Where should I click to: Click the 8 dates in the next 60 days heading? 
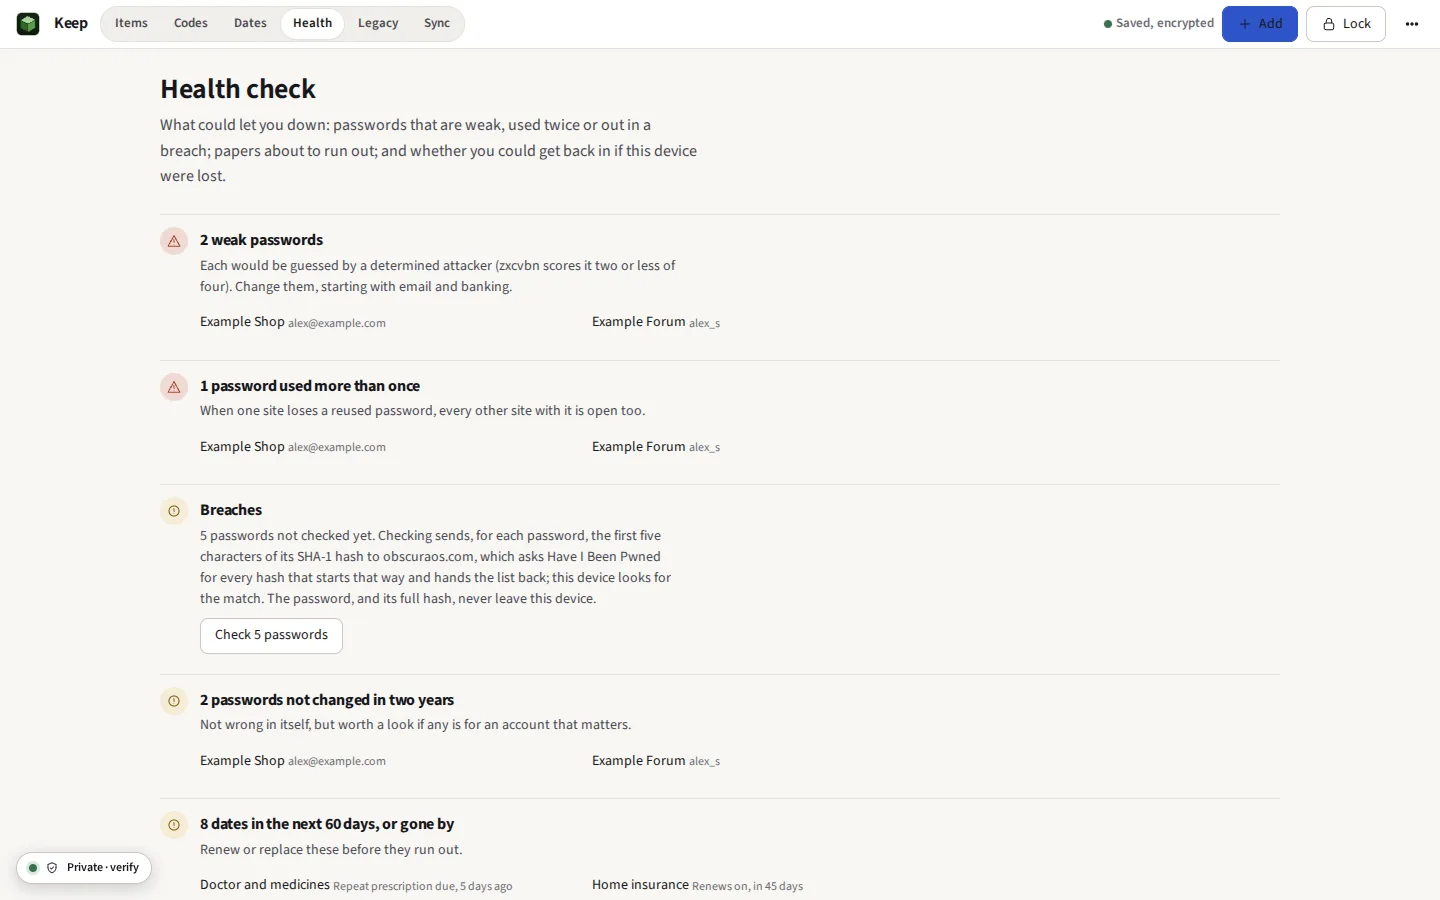pos(327,824)
